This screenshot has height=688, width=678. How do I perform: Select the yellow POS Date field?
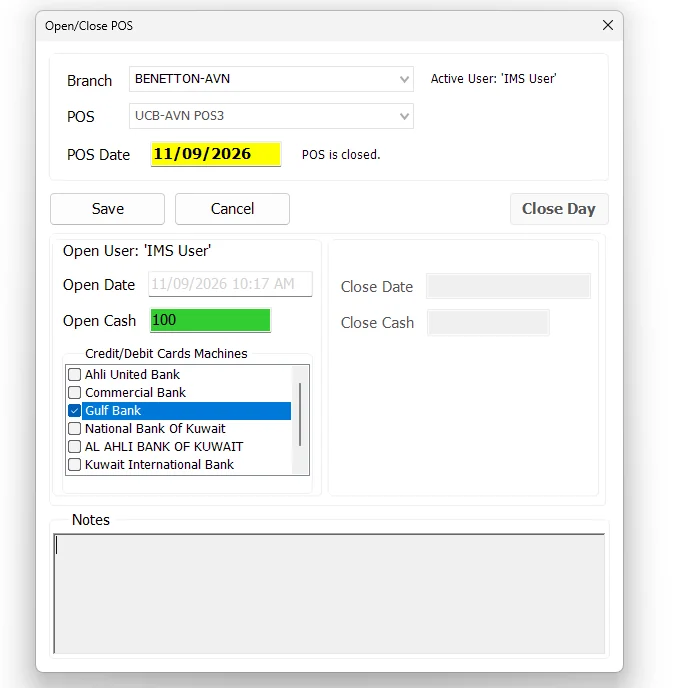(x=215, y=154)
